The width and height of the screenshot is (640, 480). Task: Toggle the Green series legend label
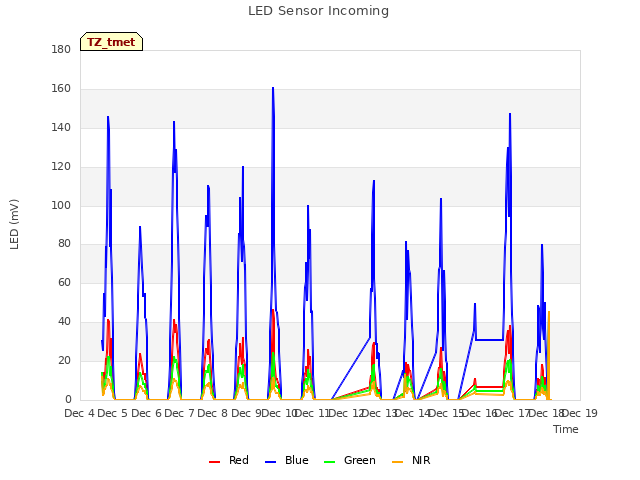(x=360, y=460)
